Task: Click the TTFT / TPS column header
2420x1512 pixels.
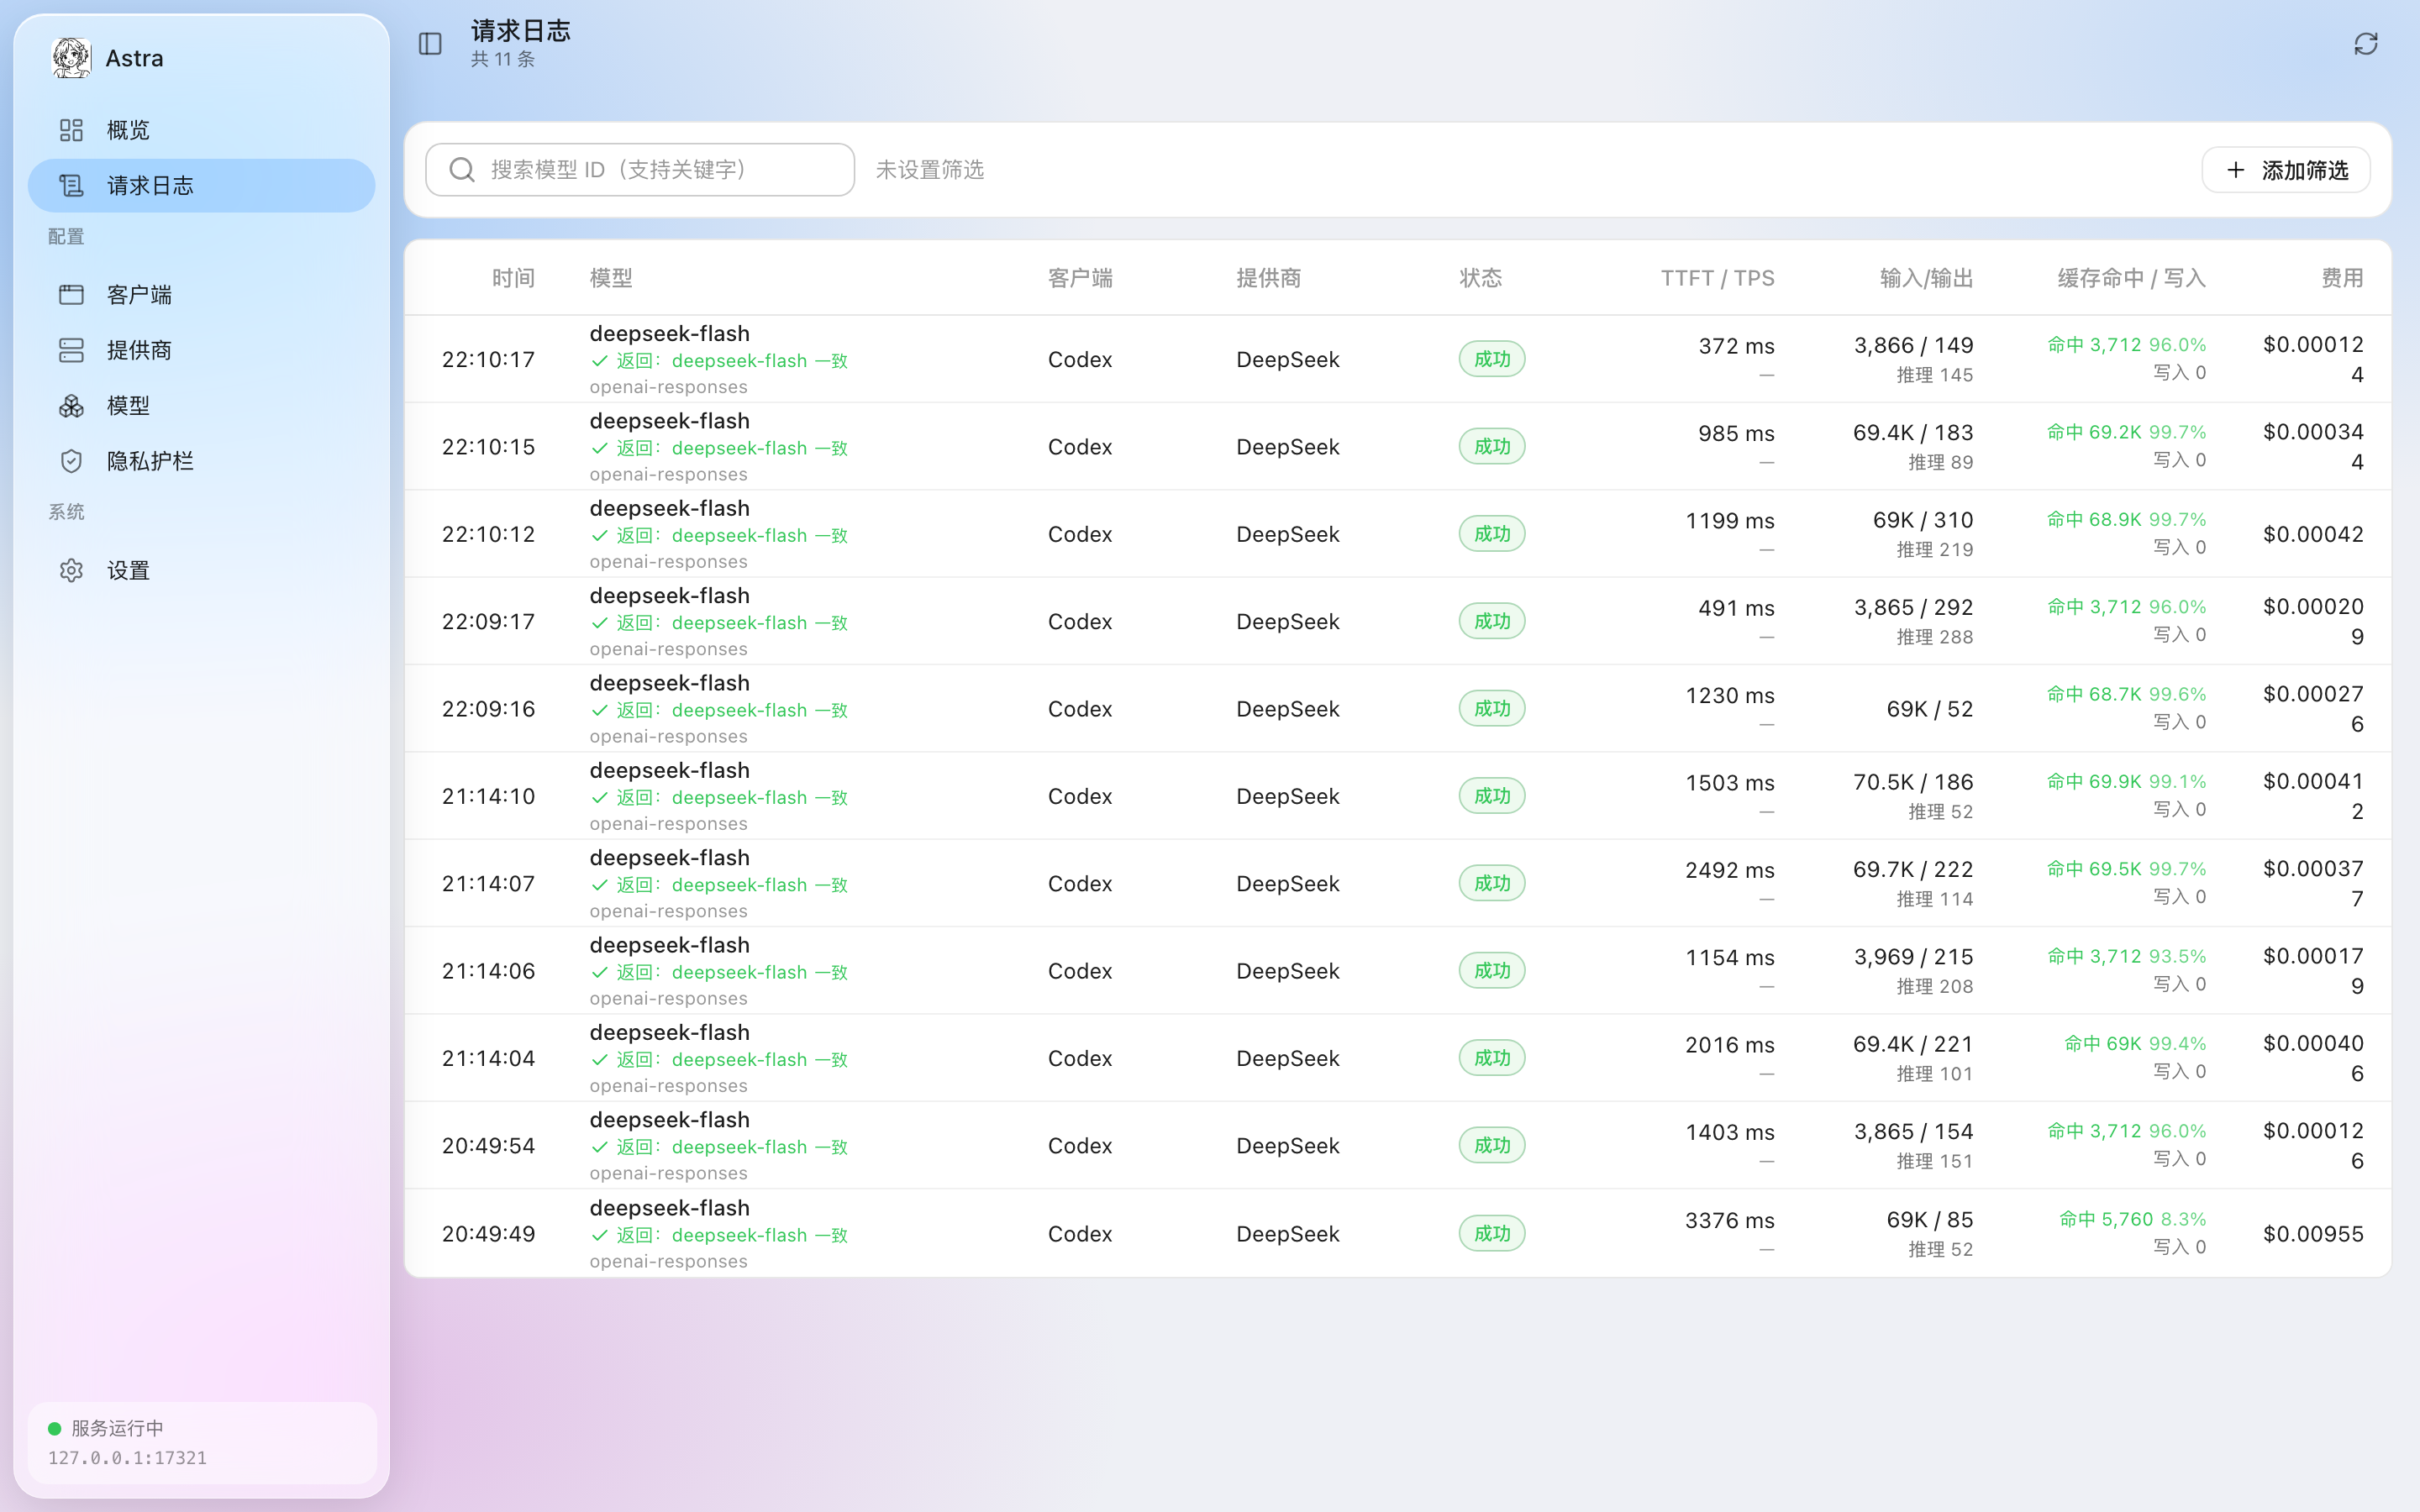Action: 1718,278
